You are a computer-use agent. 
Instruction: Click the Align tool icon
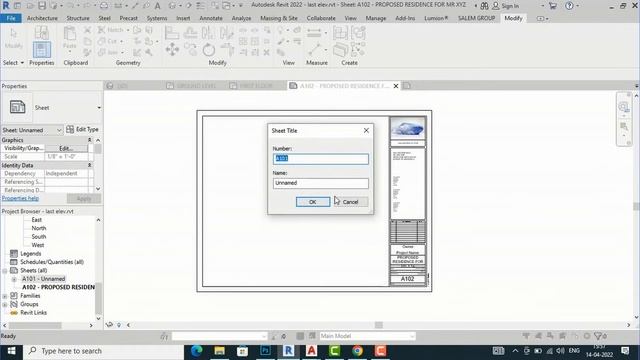(172, 33)
